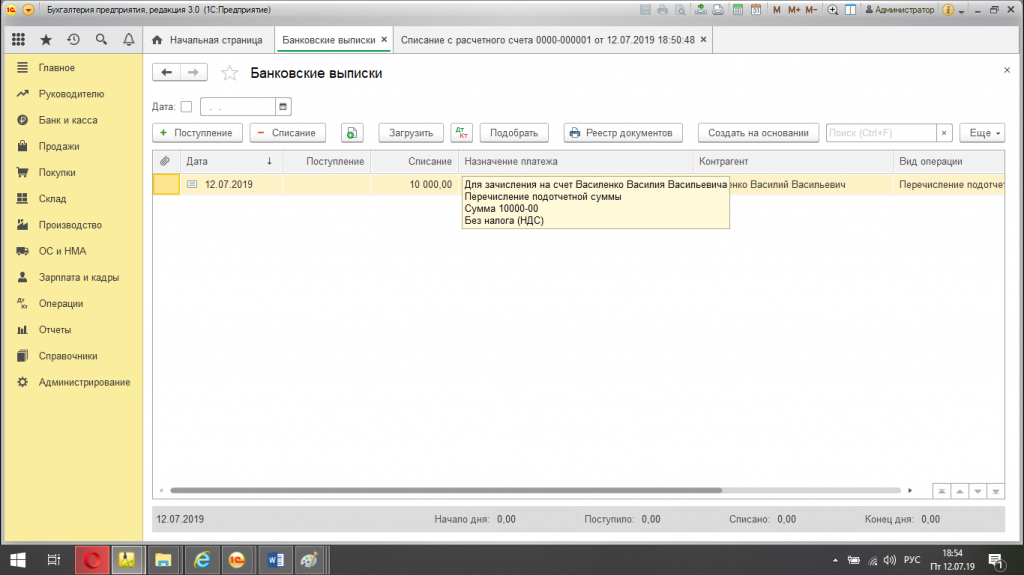Click the copy document green icon
Viewport: 1024px width, 575px height.
pos(352,133)
